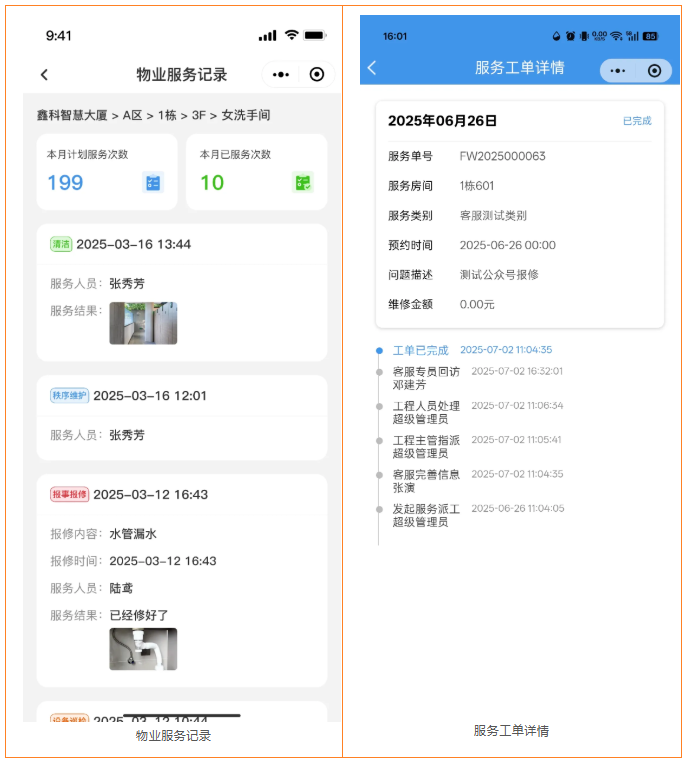689x768 pixels.
Task: Tap the green calendar icon beside 10
Action: 303,183
